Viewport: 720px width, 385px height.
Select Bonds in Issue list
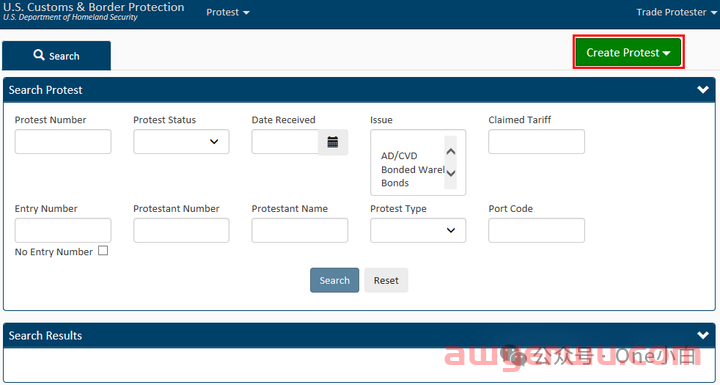[395, 183]
